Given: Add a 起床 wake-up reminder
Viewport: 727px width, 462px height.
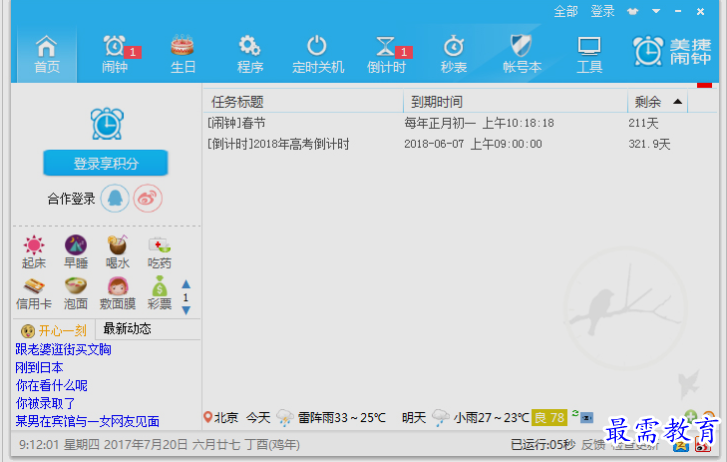Looking at the screenshot, I should [x=34, y=252].
